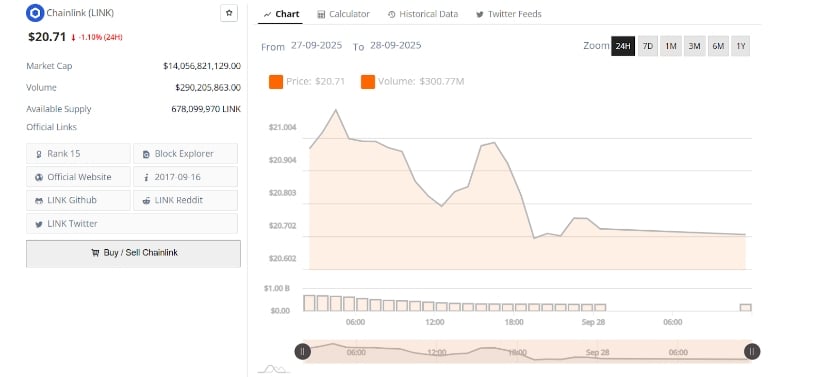
Task: Switch to the Twitter Feeds tab
Action: click(x=509, y=14)
